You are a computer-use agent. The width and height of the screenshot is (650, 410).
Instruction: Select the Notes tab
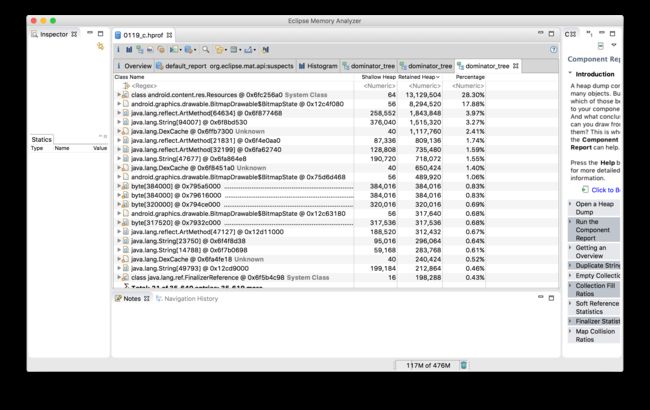pyautogui.click(x=132, y=298)
